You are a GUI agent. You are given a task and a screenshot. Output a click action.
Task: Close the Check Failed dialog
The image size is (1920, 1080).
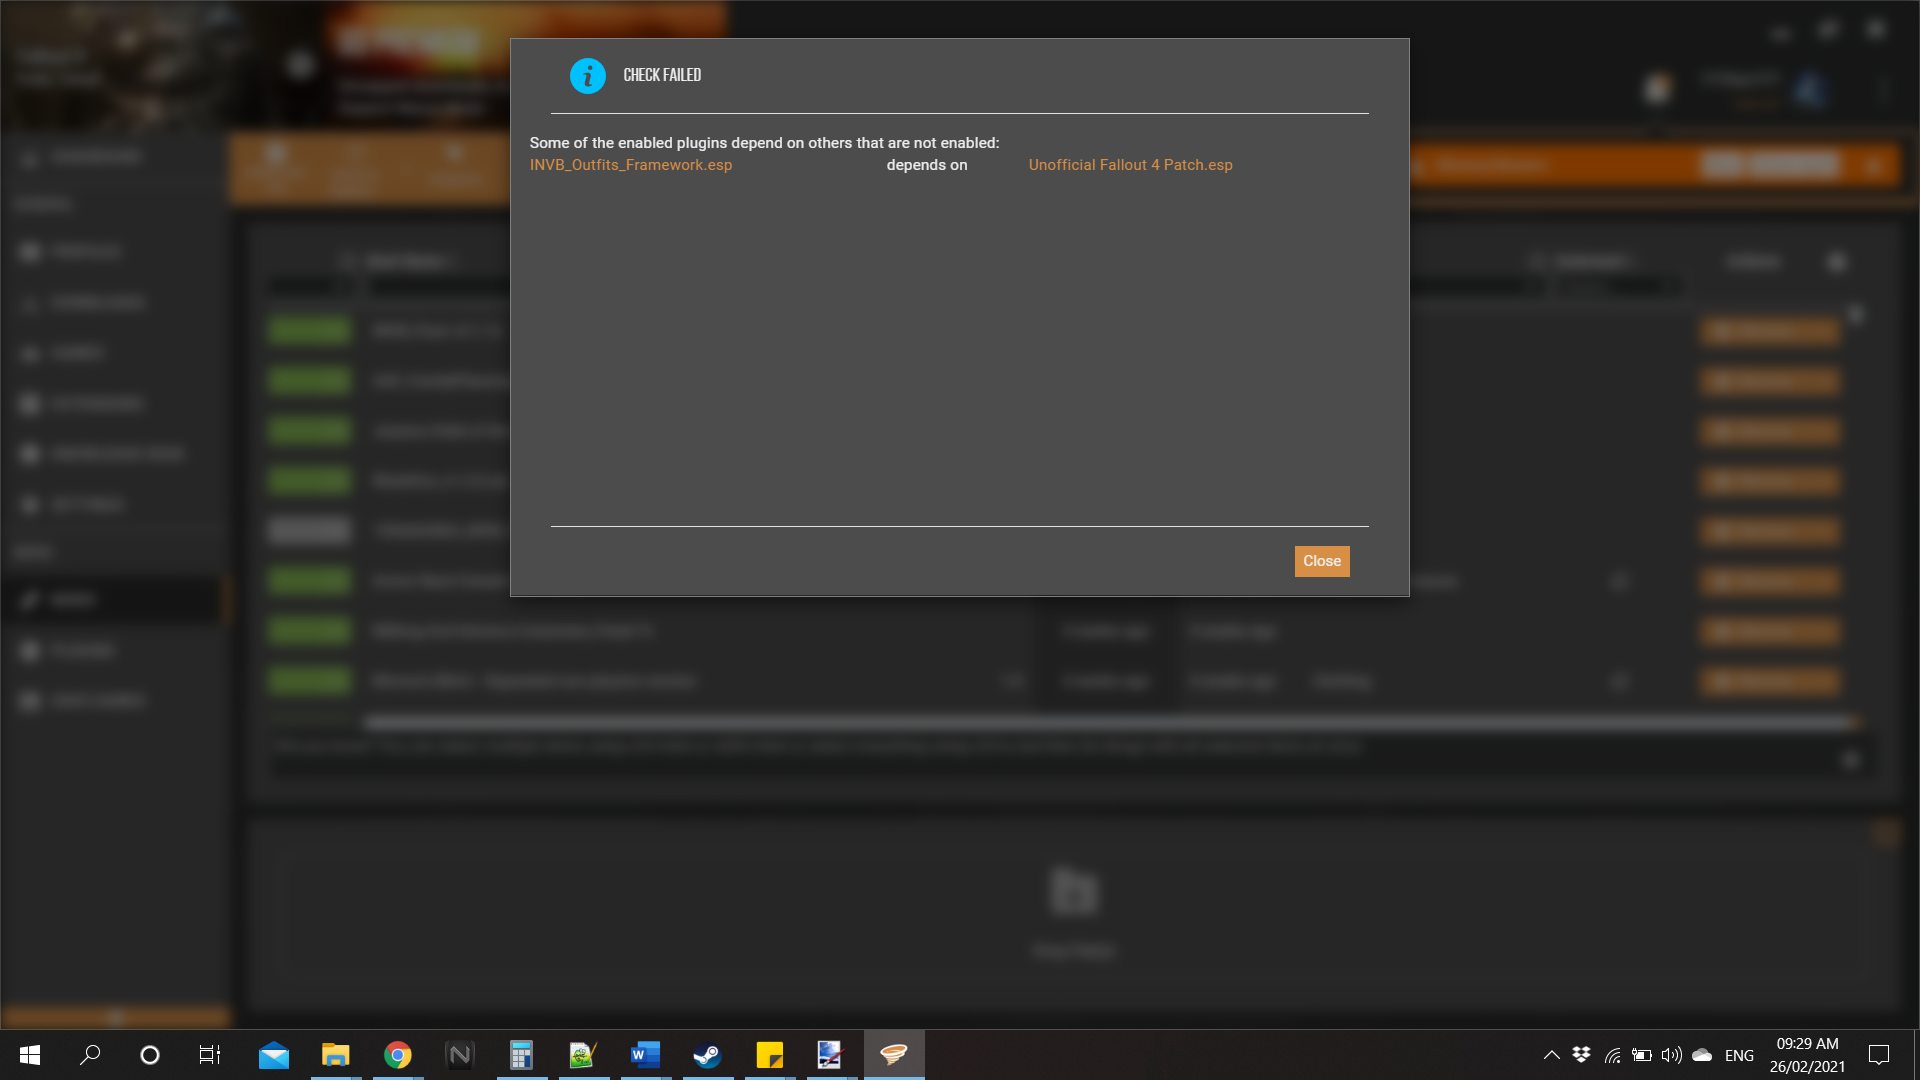click(x=1321, y=561)
